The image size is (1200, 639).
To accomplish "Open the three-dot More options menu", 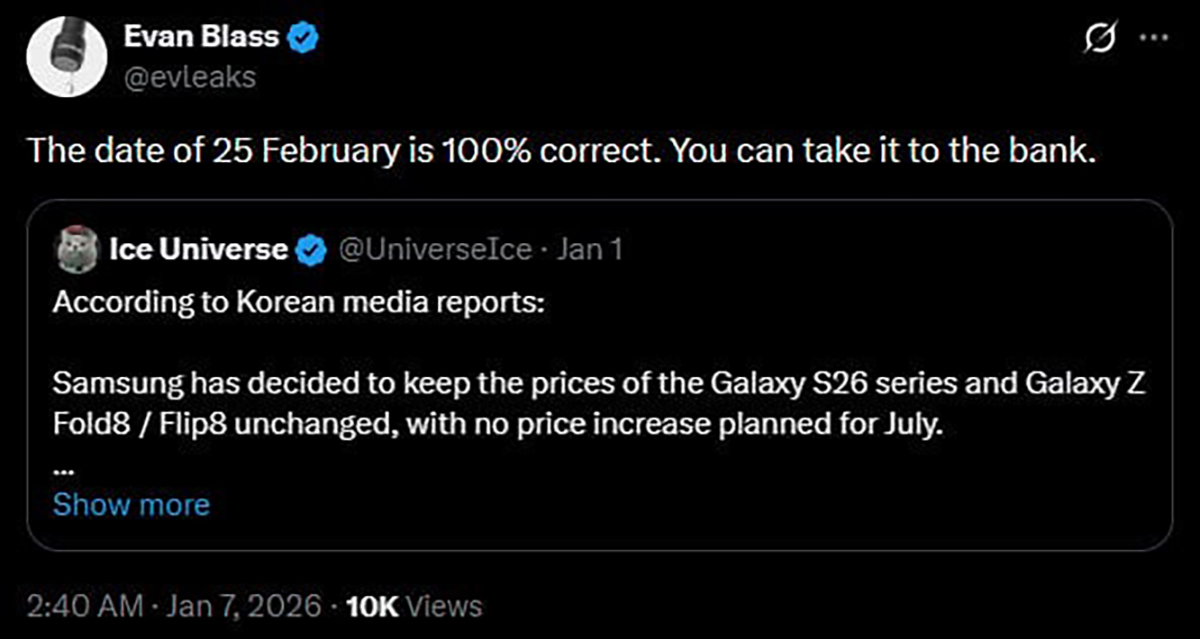I will click(1154, 39).
